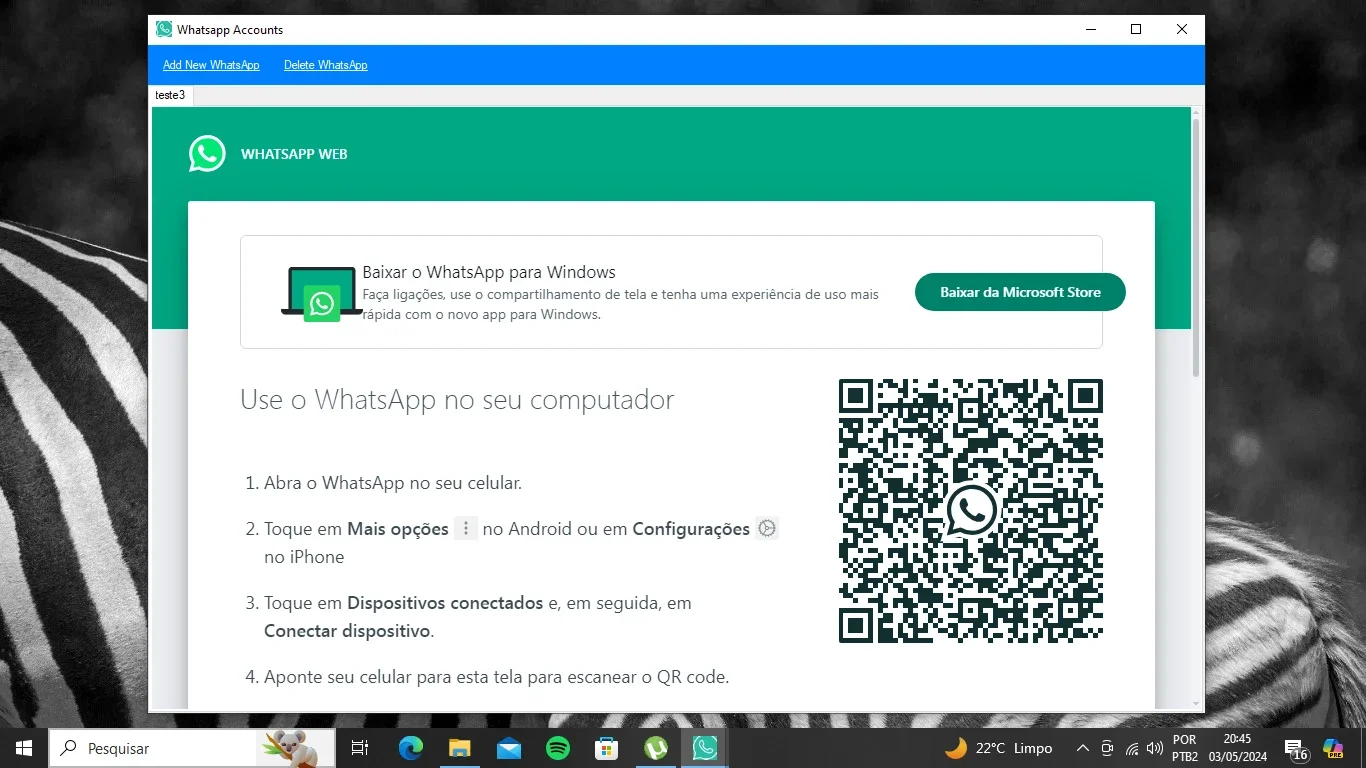Open Microsoft Store from taskbar
The width and height of the screenshot is (1366, 768).
[x=606, y=748]
